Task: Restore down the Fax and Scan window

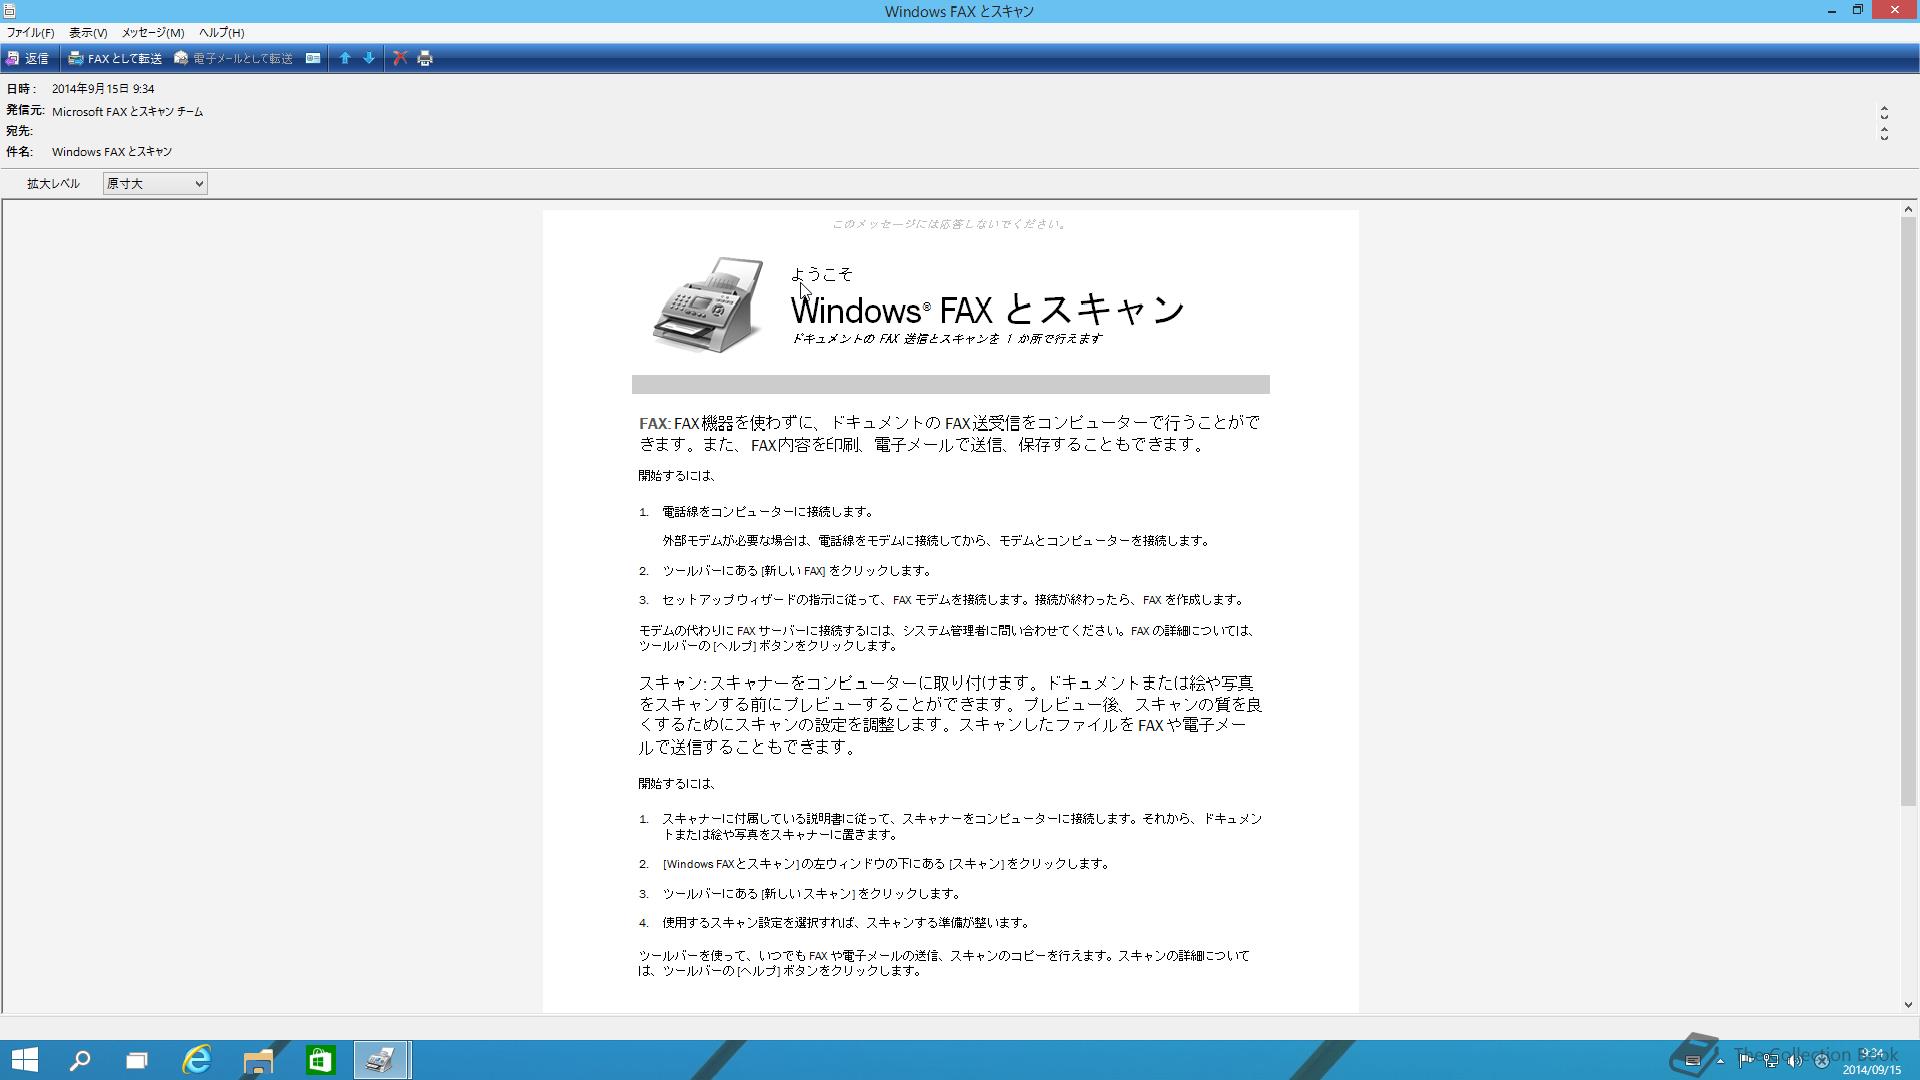Action: 1858,10
